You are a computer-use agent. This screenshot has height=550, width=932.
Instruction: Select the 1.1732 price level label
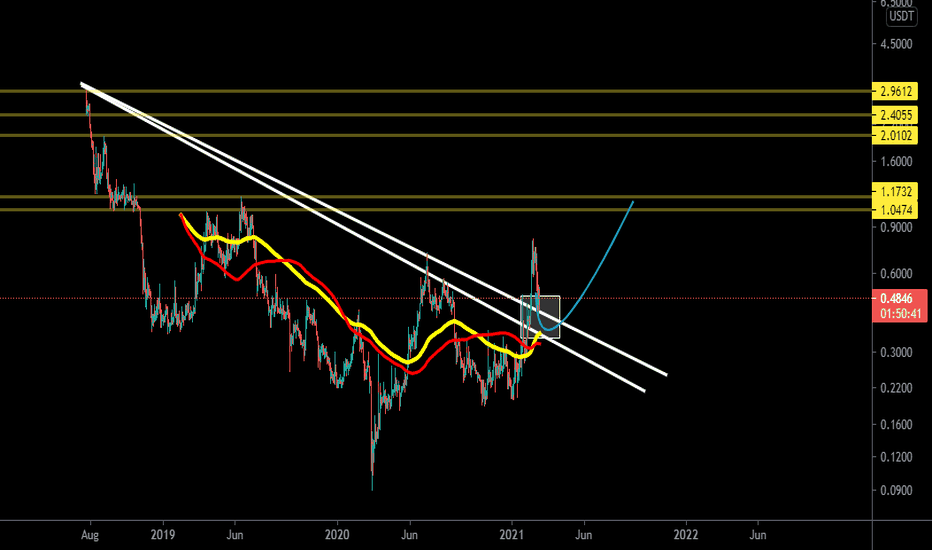click(895, 191)
